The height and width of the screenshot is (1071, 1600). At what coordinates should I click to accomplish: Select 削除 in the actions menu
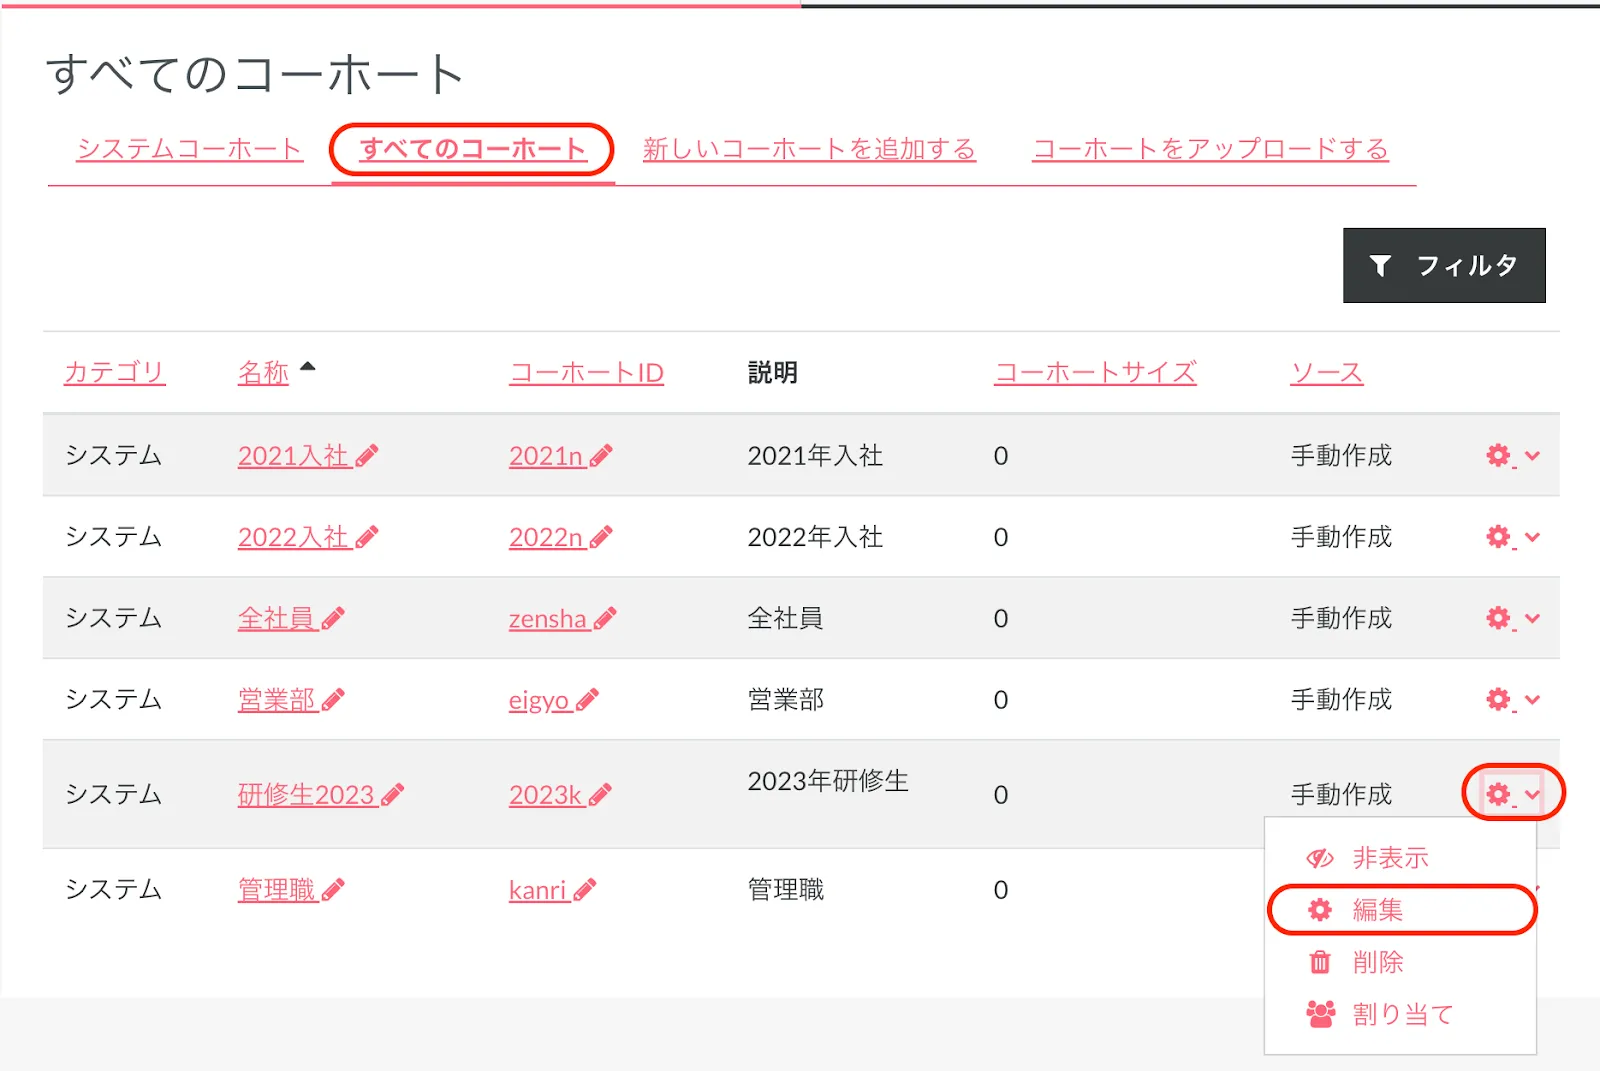click(x=1377, y=962)
